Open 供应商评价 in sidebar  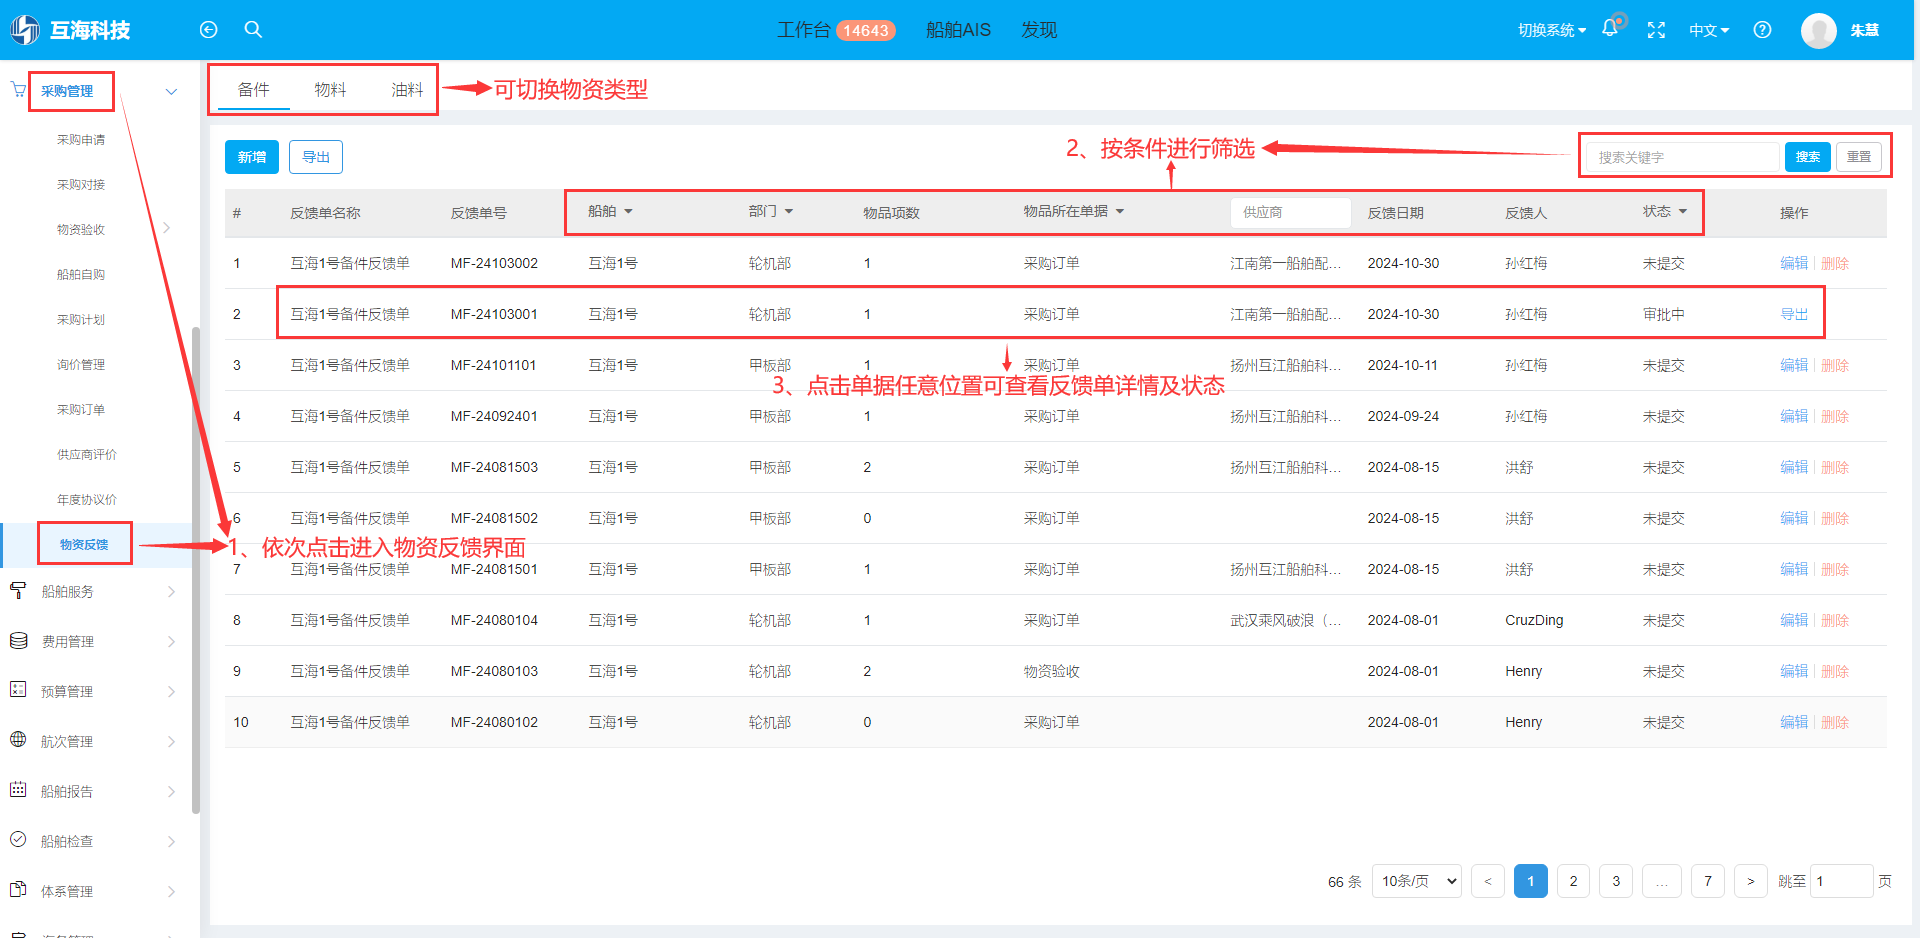87,455
